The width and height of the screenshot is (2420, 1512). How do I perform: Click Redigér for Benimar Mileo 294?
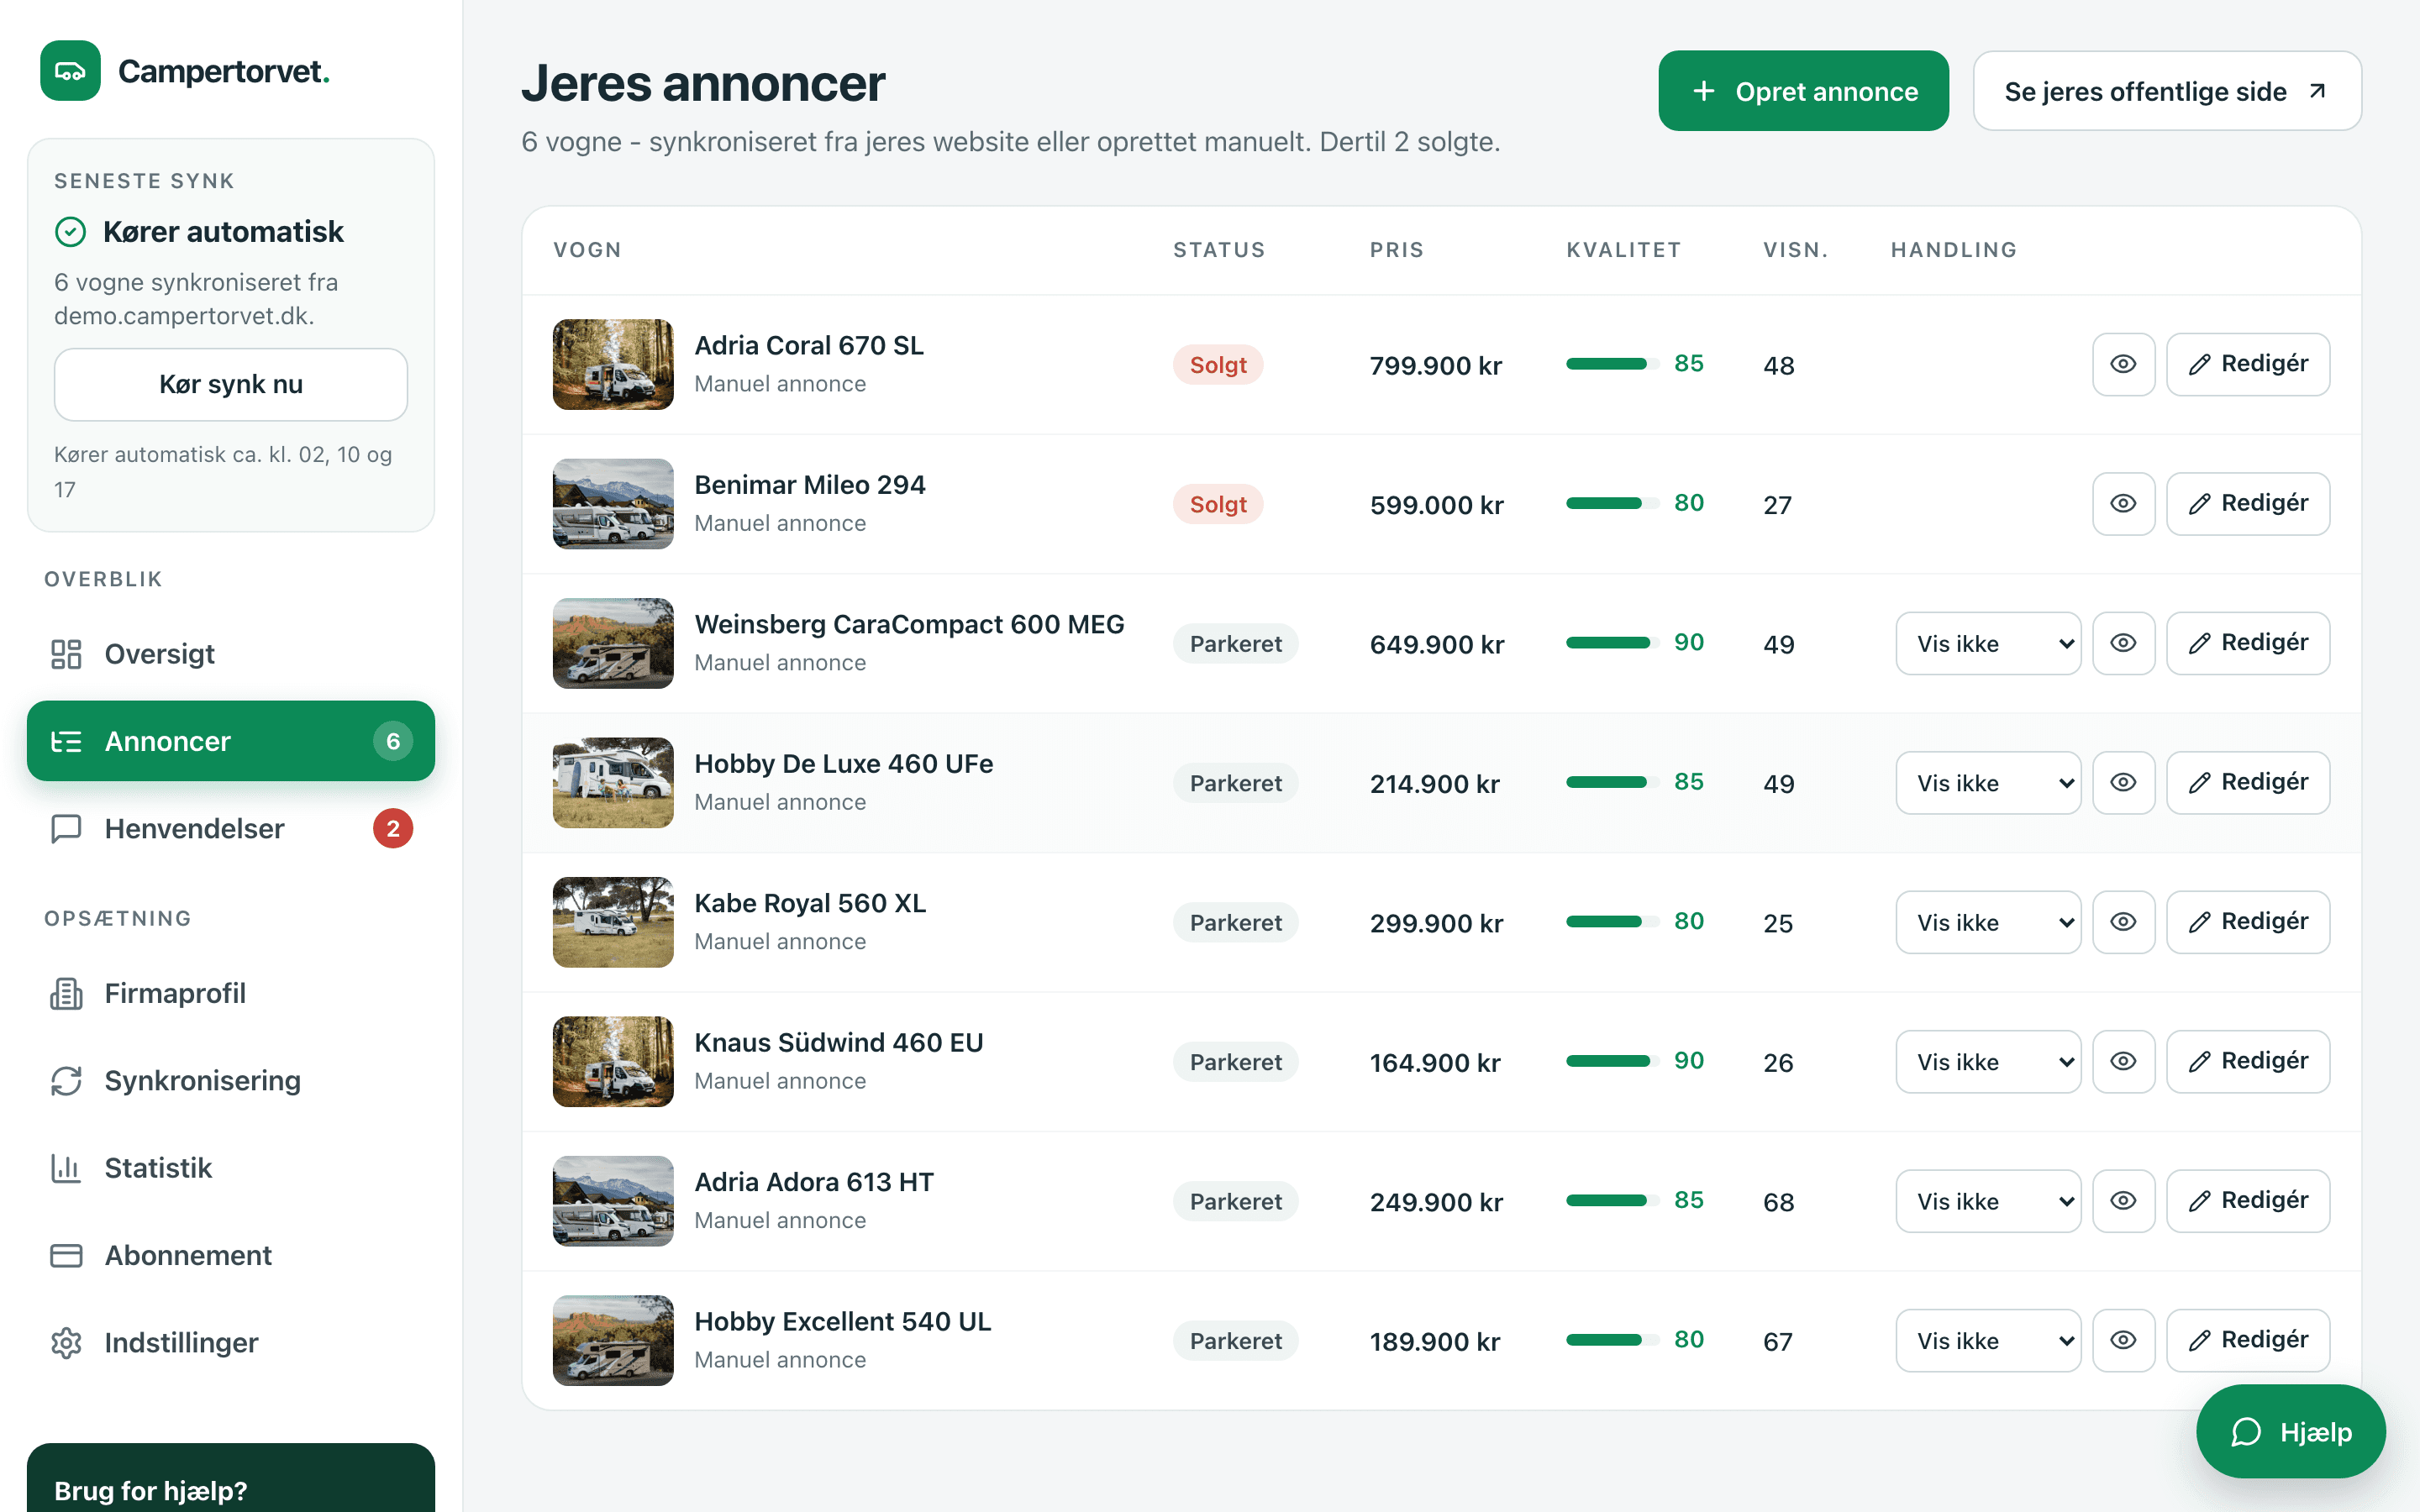click(x=2248, y=504)
